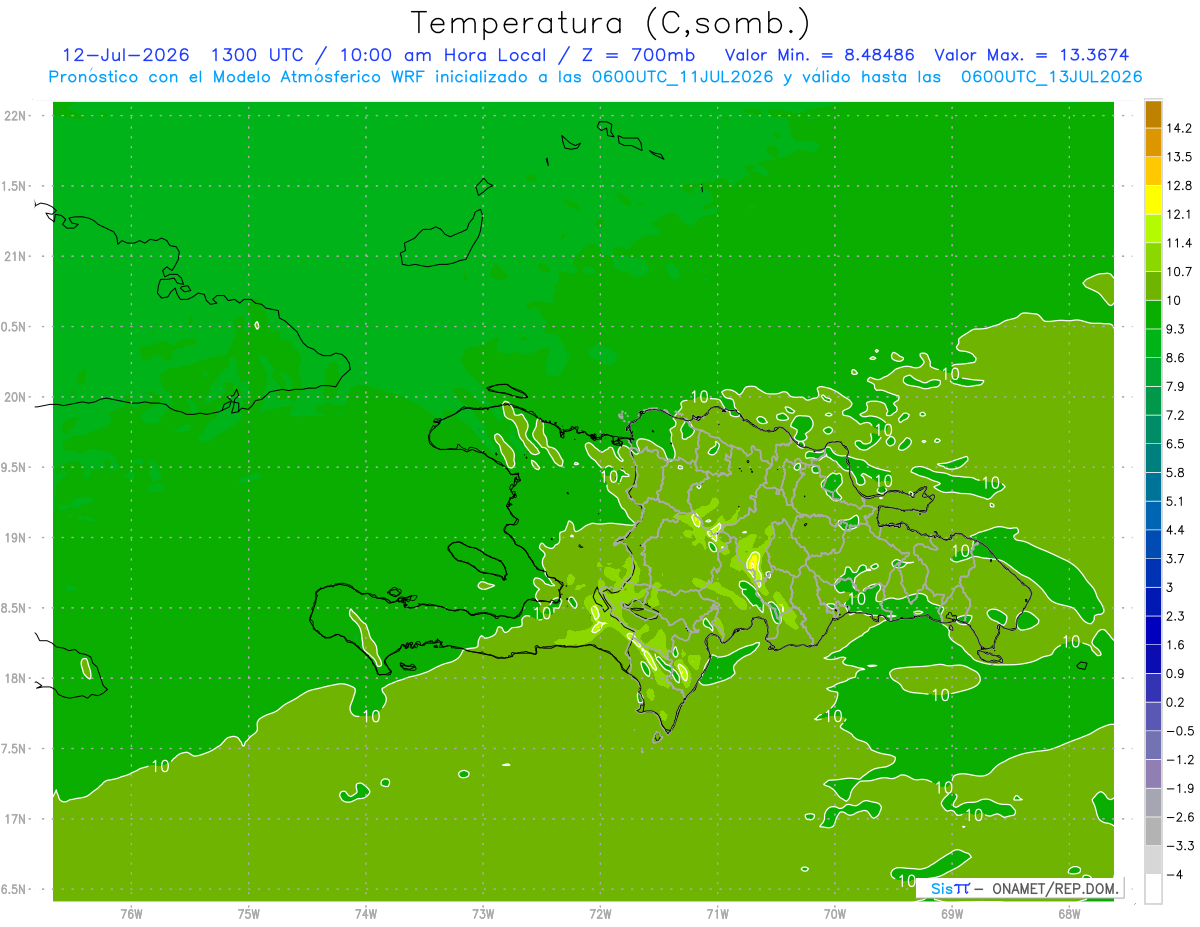The height and width of the screenshot is (927, 1200).
Task: Click the '2.3' legend value
Action: (x=1176, y=616)
